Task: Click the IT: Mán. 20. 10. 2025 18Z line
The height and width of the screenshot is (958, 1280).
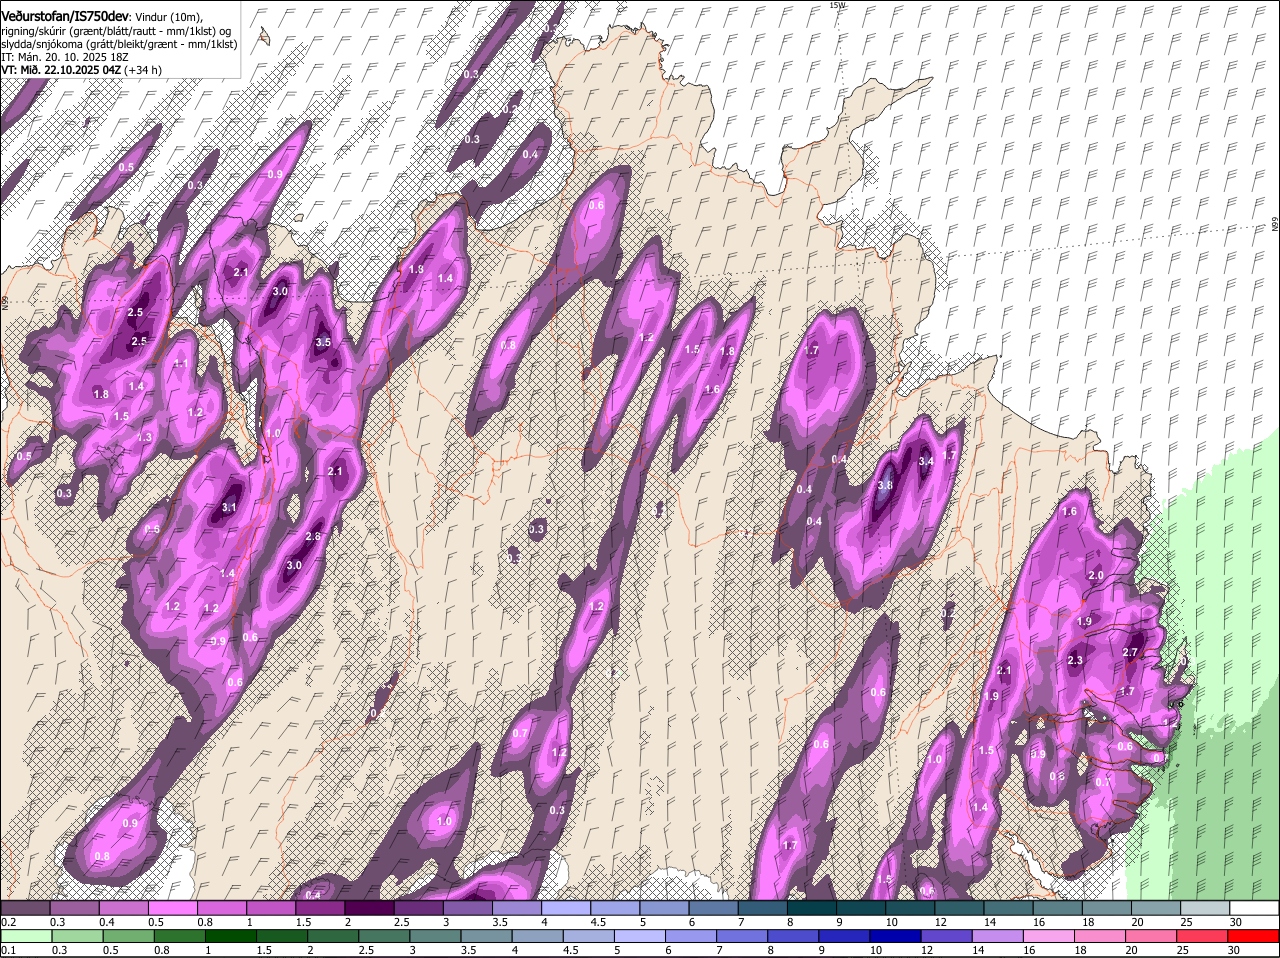Action: (65, 57)
